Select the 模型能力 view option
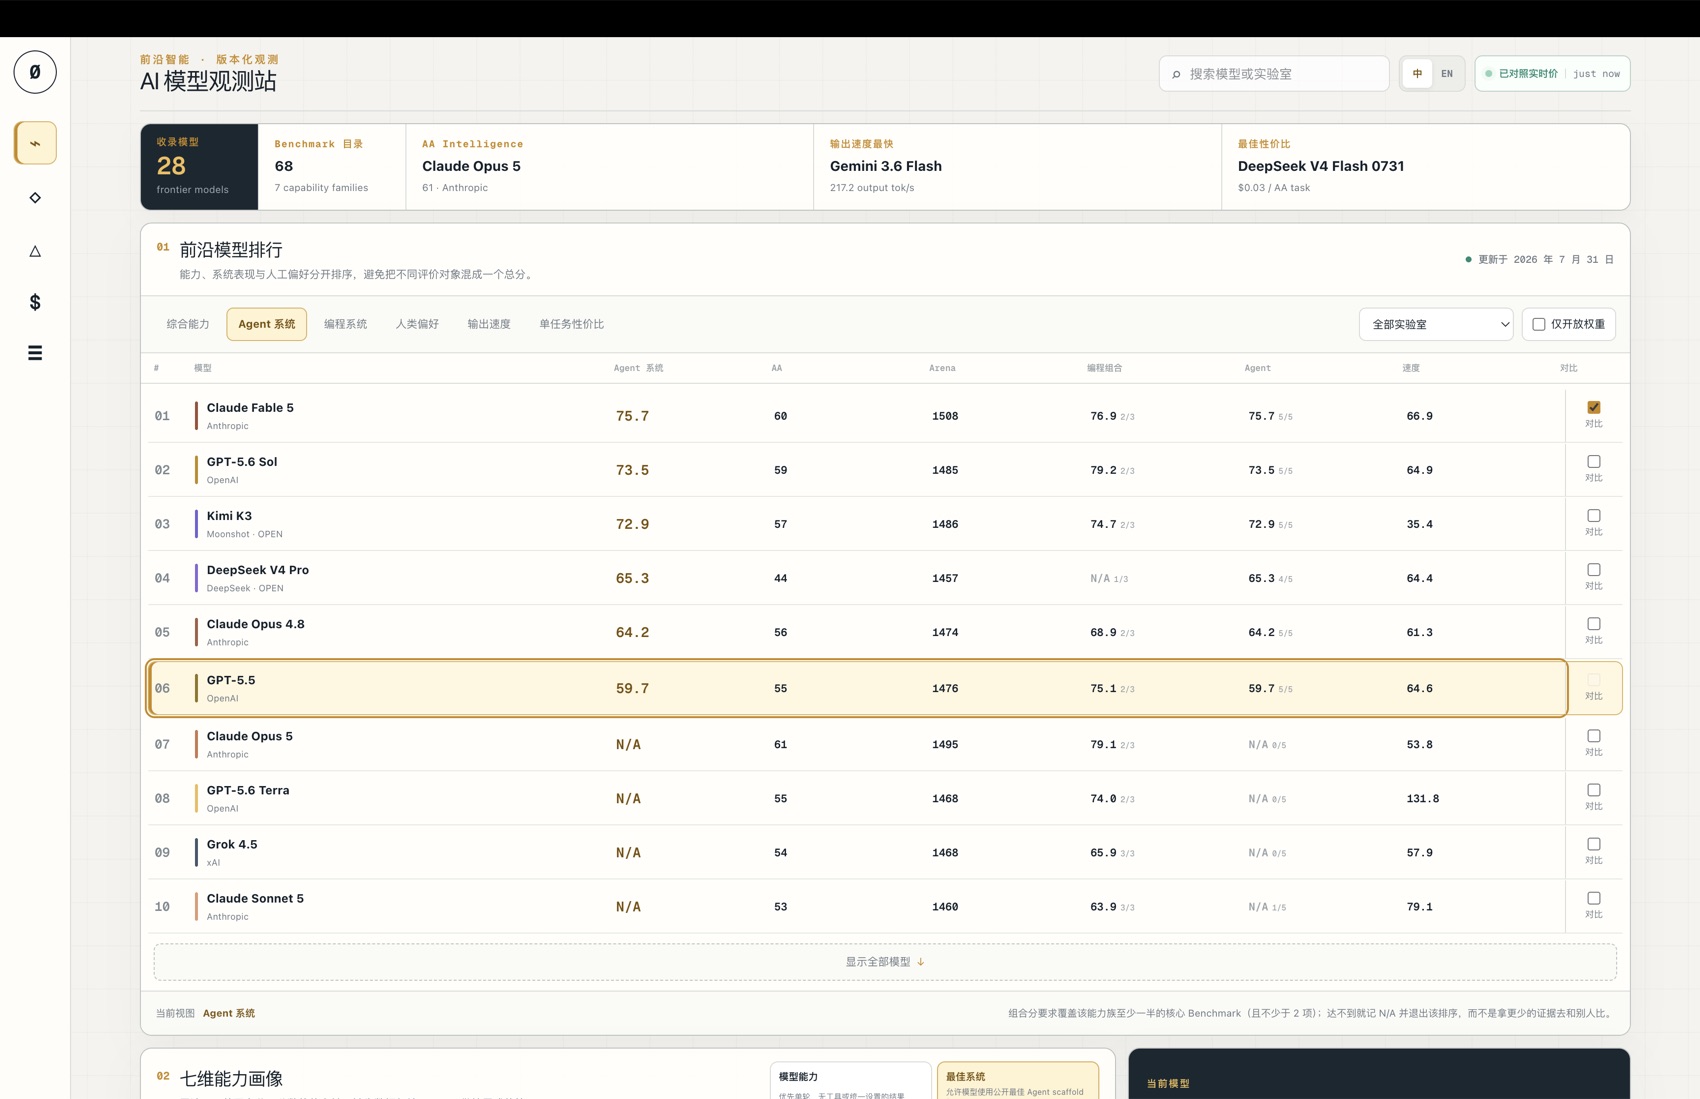Viewport: 1700px width, 1099px height. coord(850,1081)
